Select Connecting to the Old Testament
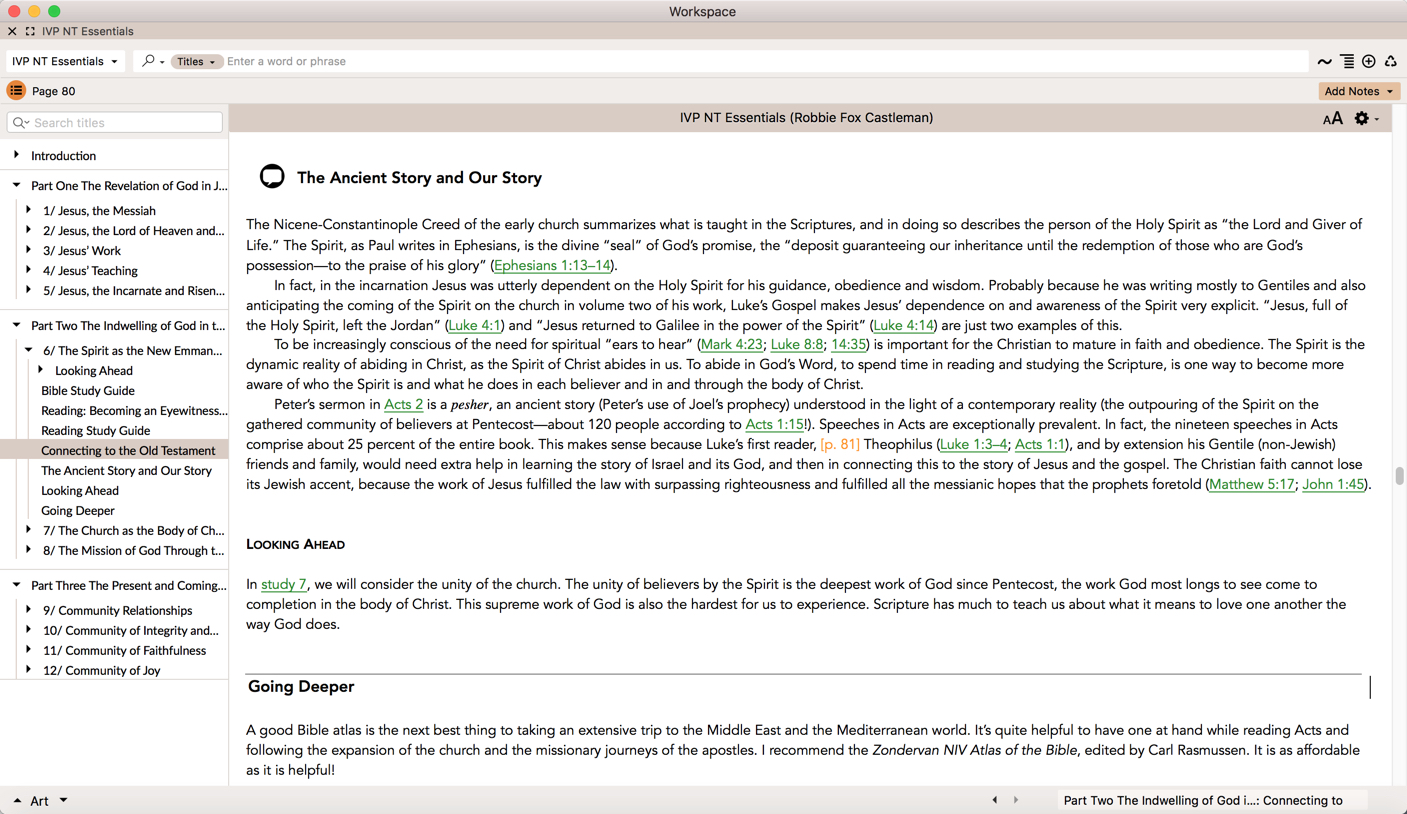 (128, 451)
